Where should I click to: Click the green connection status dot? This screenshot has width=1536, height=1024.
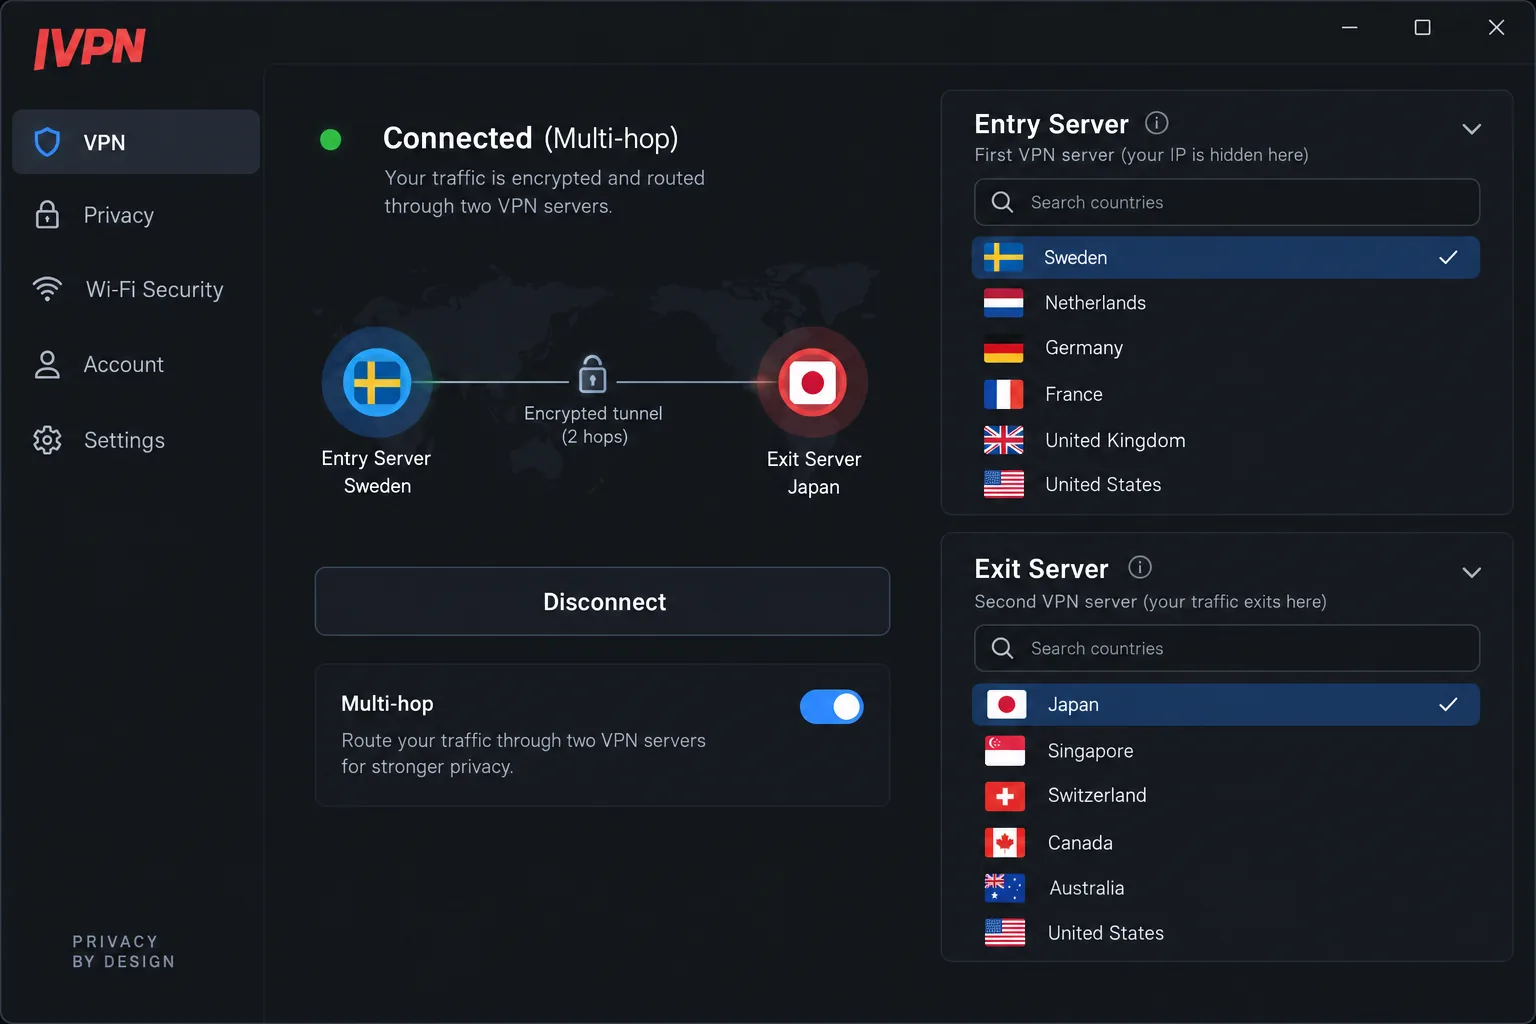coord(330,139)
